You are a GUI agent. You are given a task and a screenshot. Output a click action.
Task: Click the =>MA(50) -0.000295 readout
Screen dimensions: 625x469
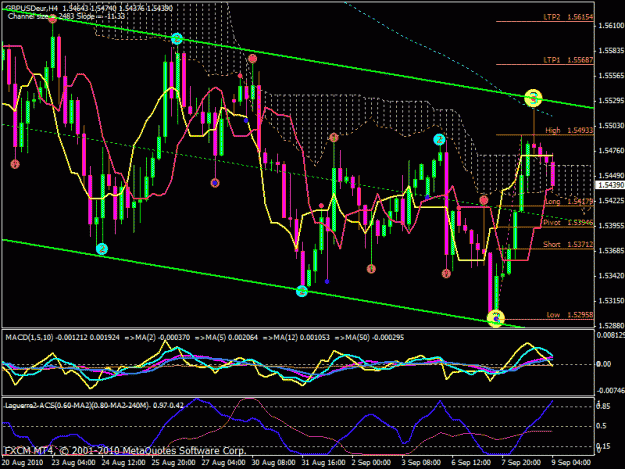[369, 338]
